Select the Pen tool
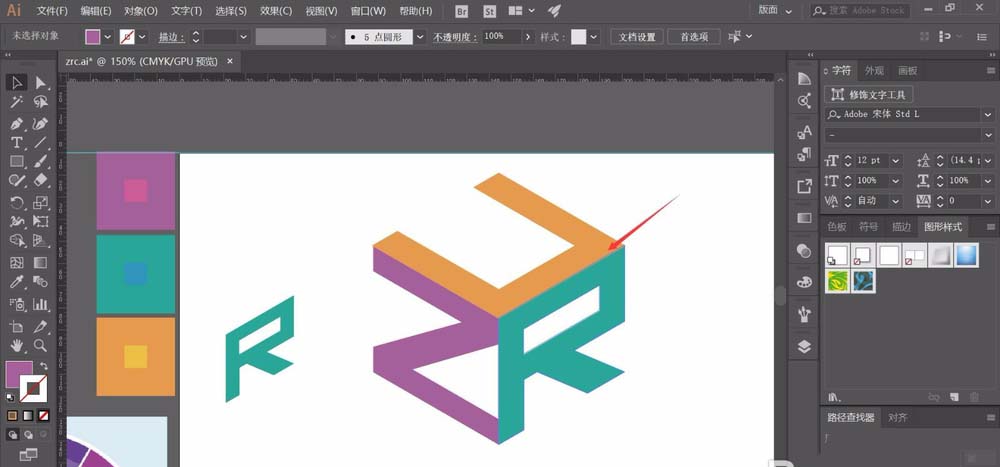This screenshot has height=467, width=1000. click(x=17, y=122)
